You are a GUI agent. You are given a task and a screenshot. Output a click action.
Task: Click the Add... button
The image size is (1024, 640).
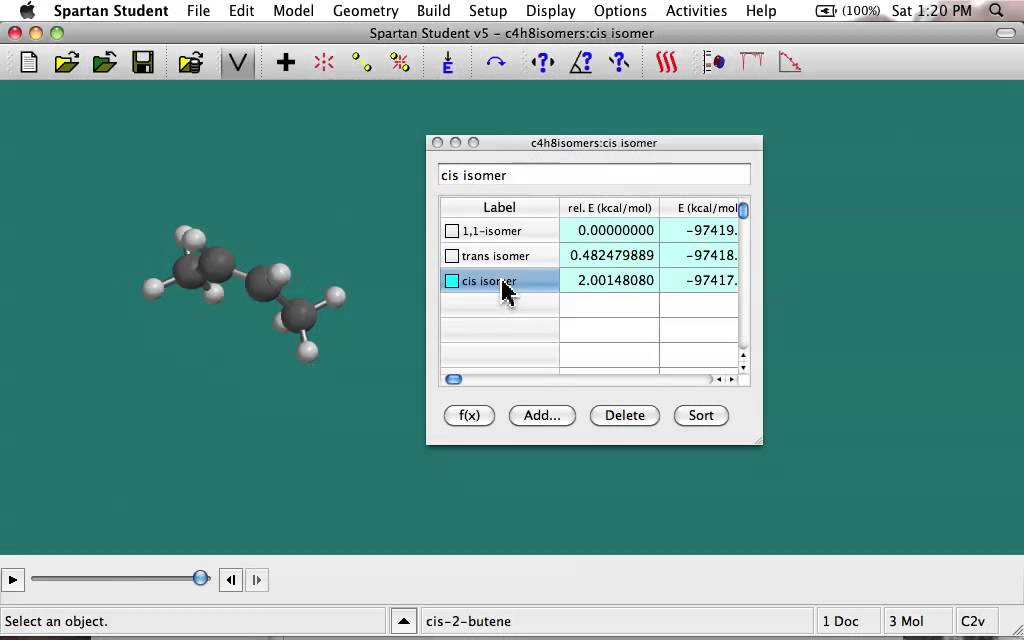click(542, 415)
